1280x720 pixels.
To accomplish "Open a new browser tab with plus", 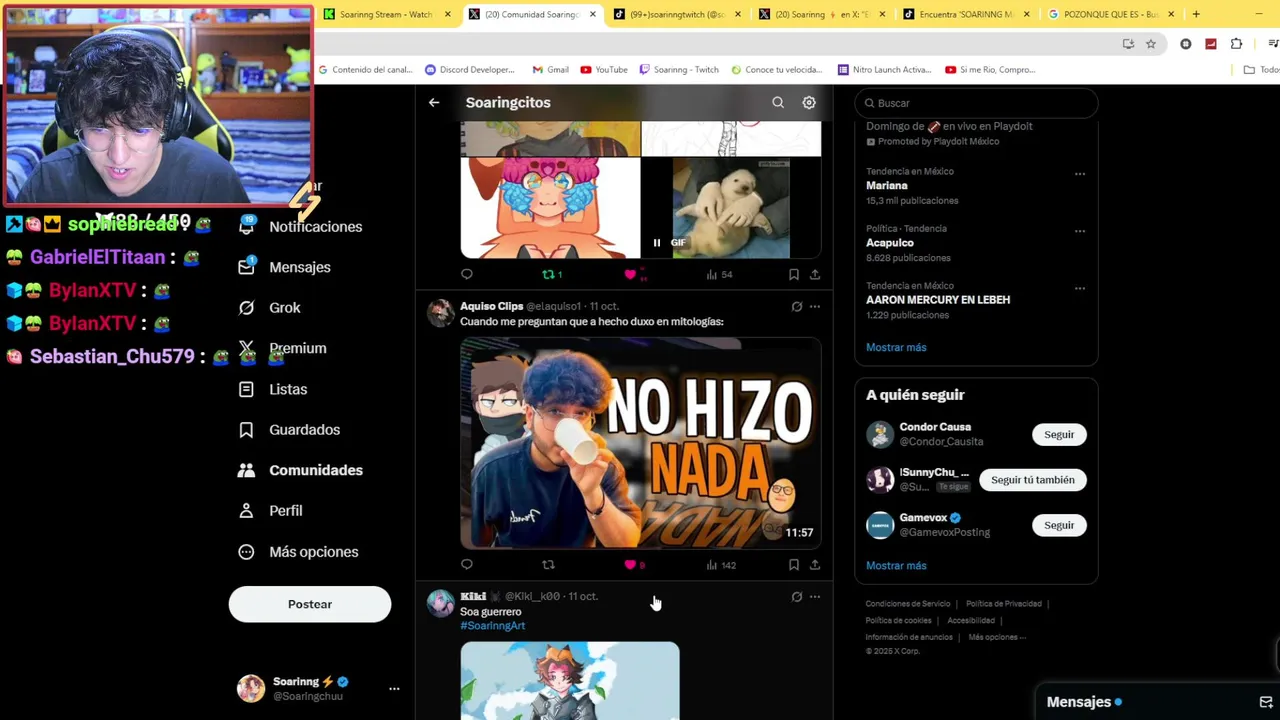I will [1196, 14].
